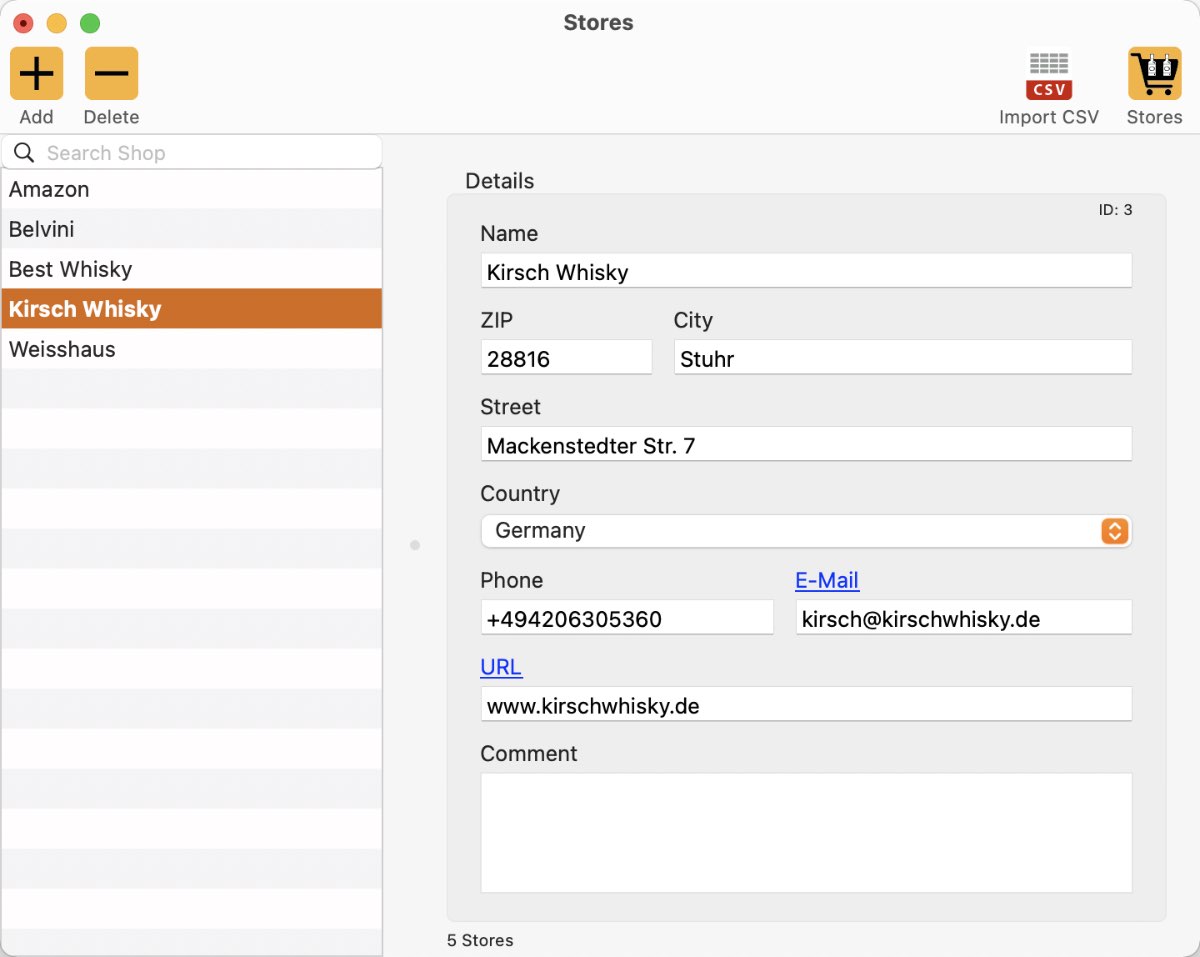The height and width of the screenshot is (957, 1200).
Task: Click the 5 Stores status text
Action: coord(480,940)
